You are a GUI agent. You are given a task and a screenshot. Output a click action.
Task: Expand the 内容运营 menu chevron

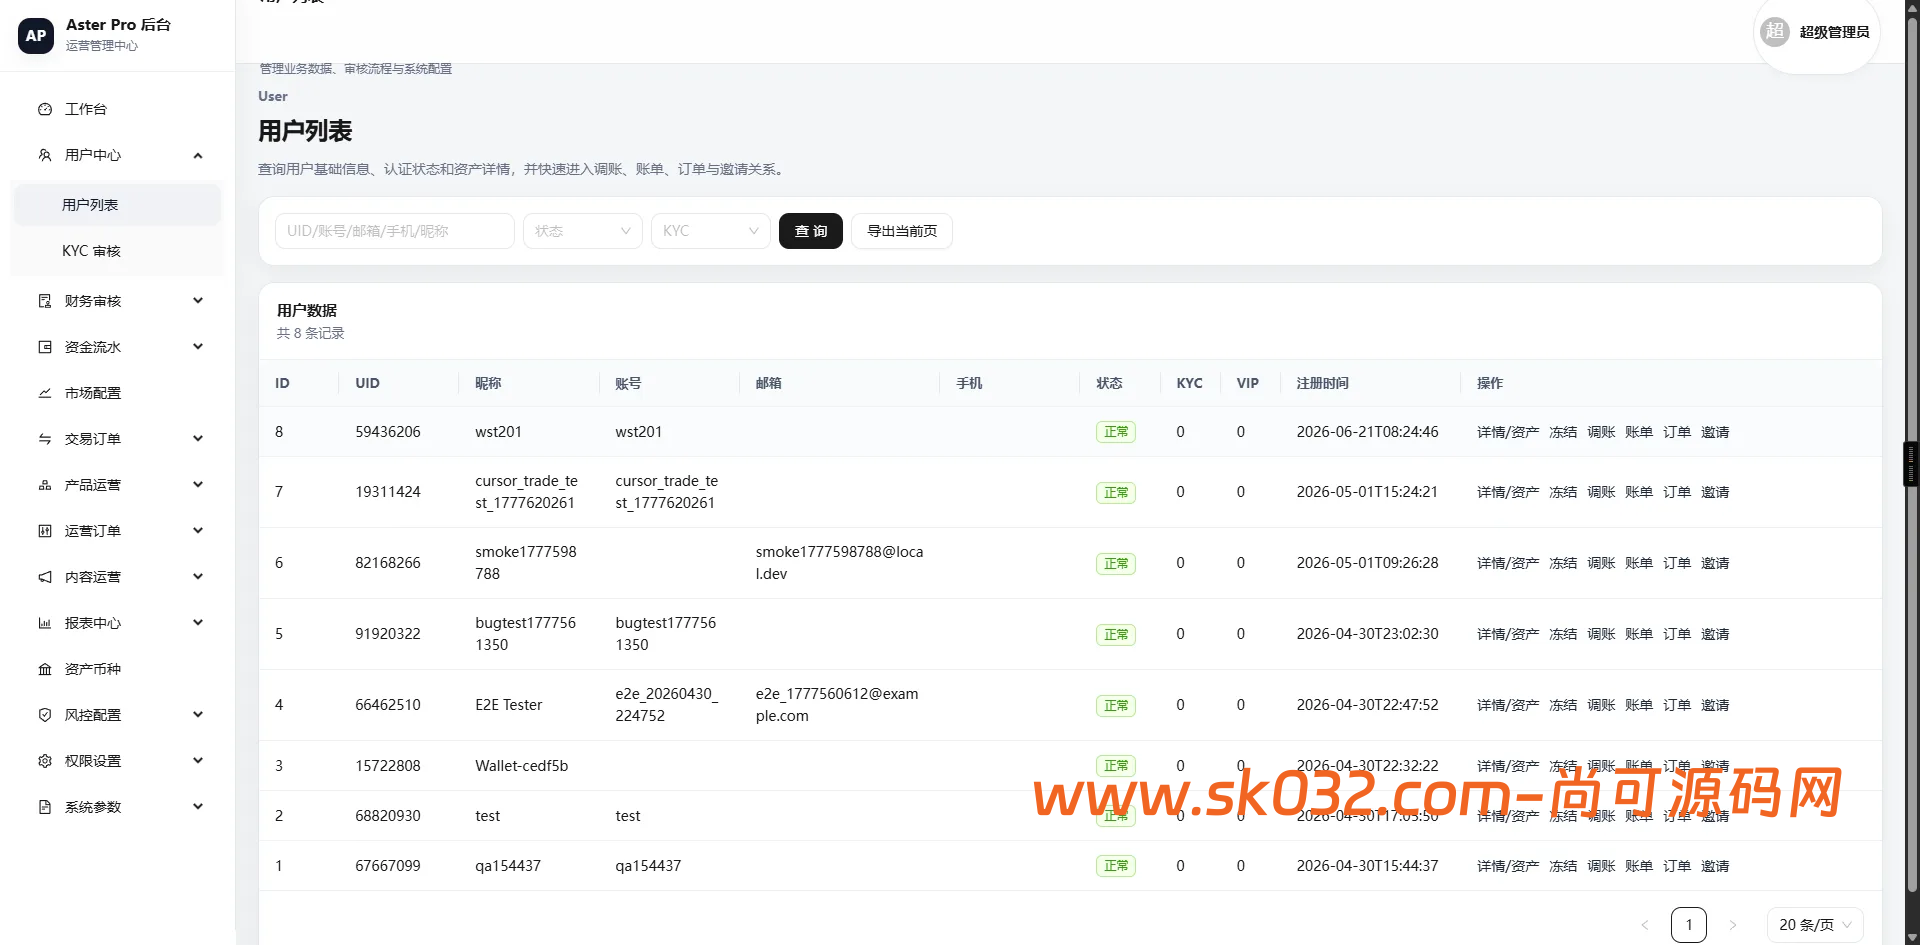click(x=198, y=577)
